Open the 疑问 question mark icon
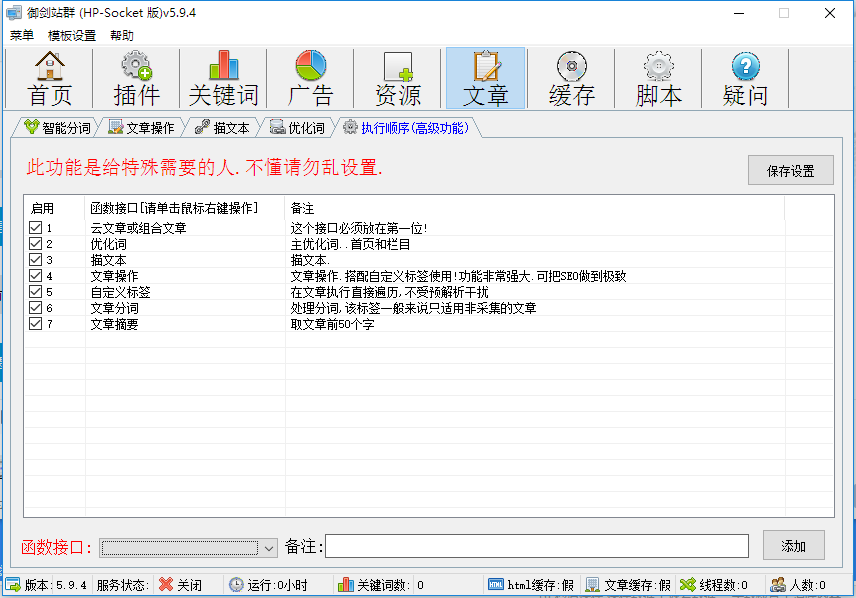 tap(745, 78)
